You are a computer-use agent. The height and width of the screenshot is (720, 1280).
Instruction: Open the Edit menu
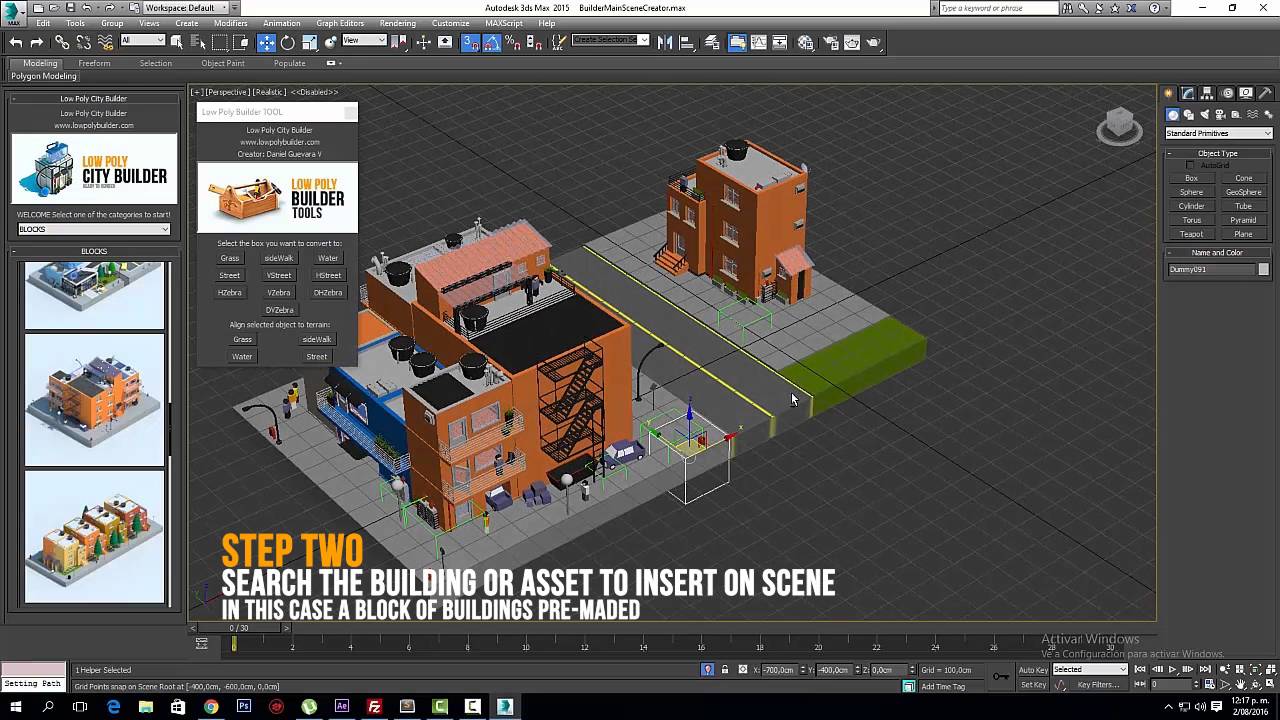pos(43,23)
